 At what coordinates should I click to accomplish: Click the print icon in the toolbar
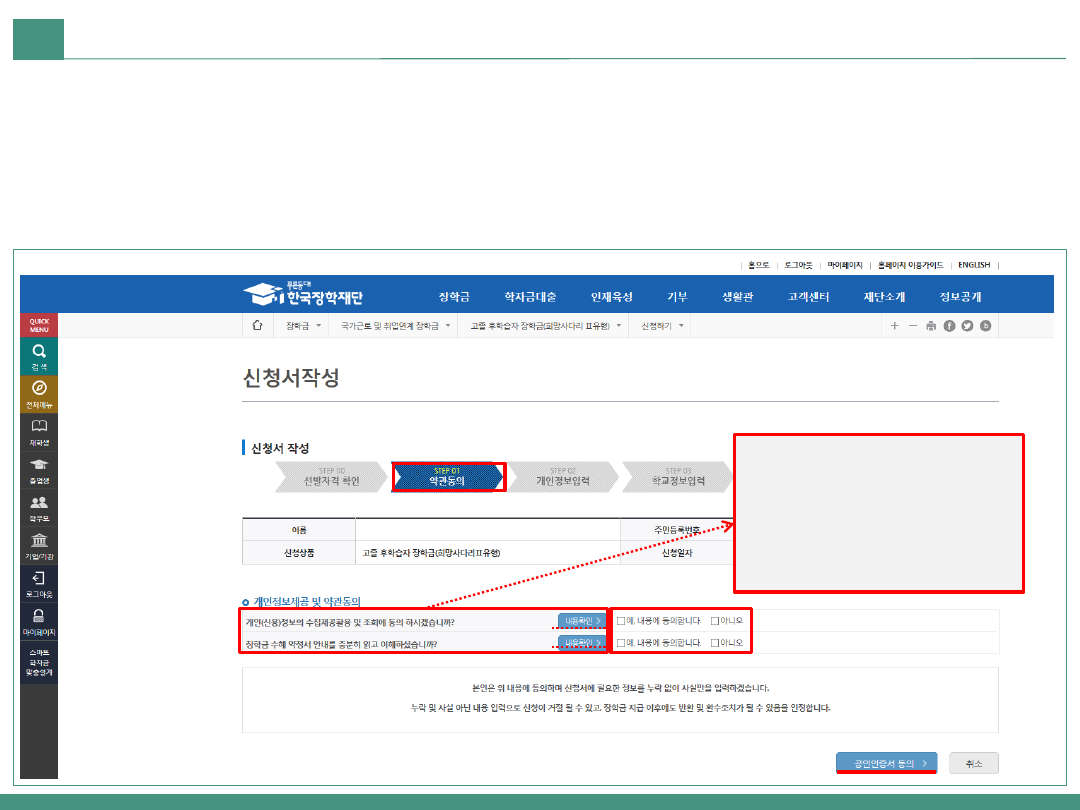tap(931, 326)
